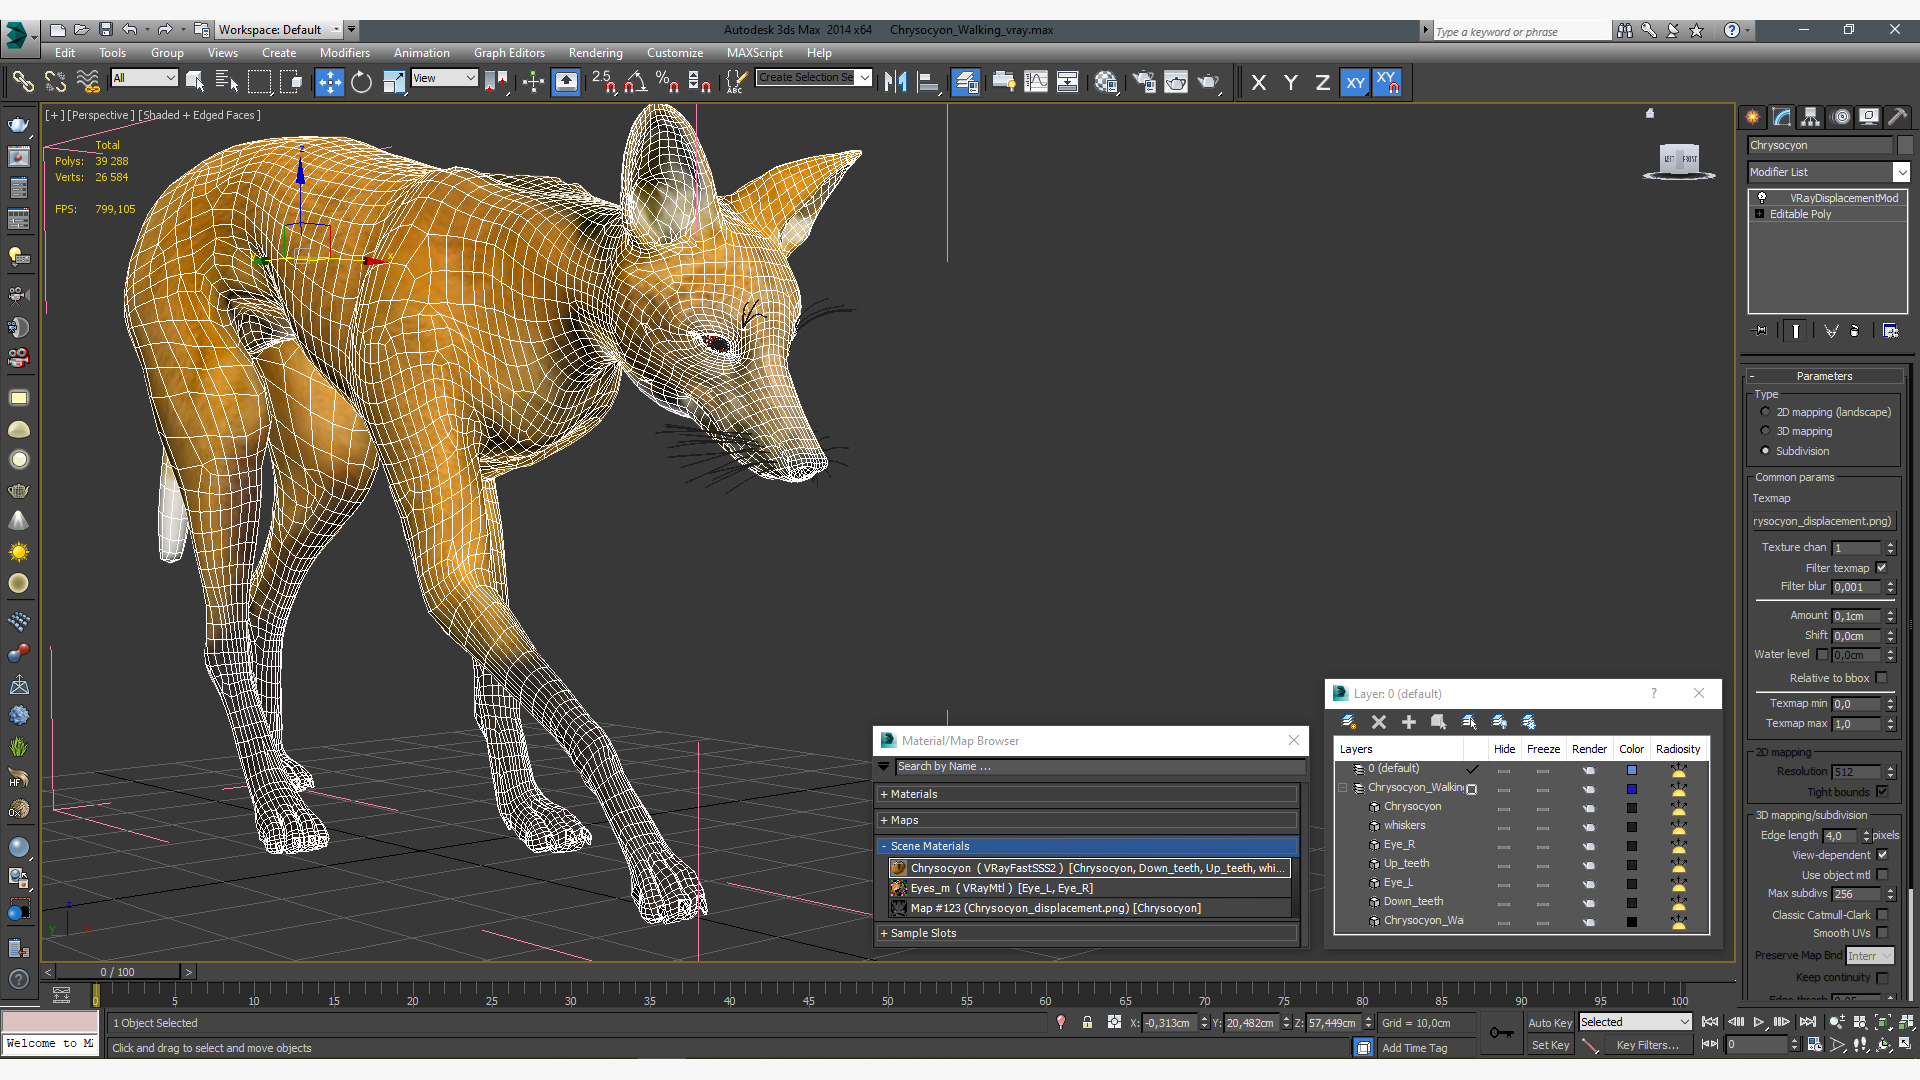This screenshot has height=1080, width=1920.
Task: Open the Animation menu
Action: tap(421, 53)
